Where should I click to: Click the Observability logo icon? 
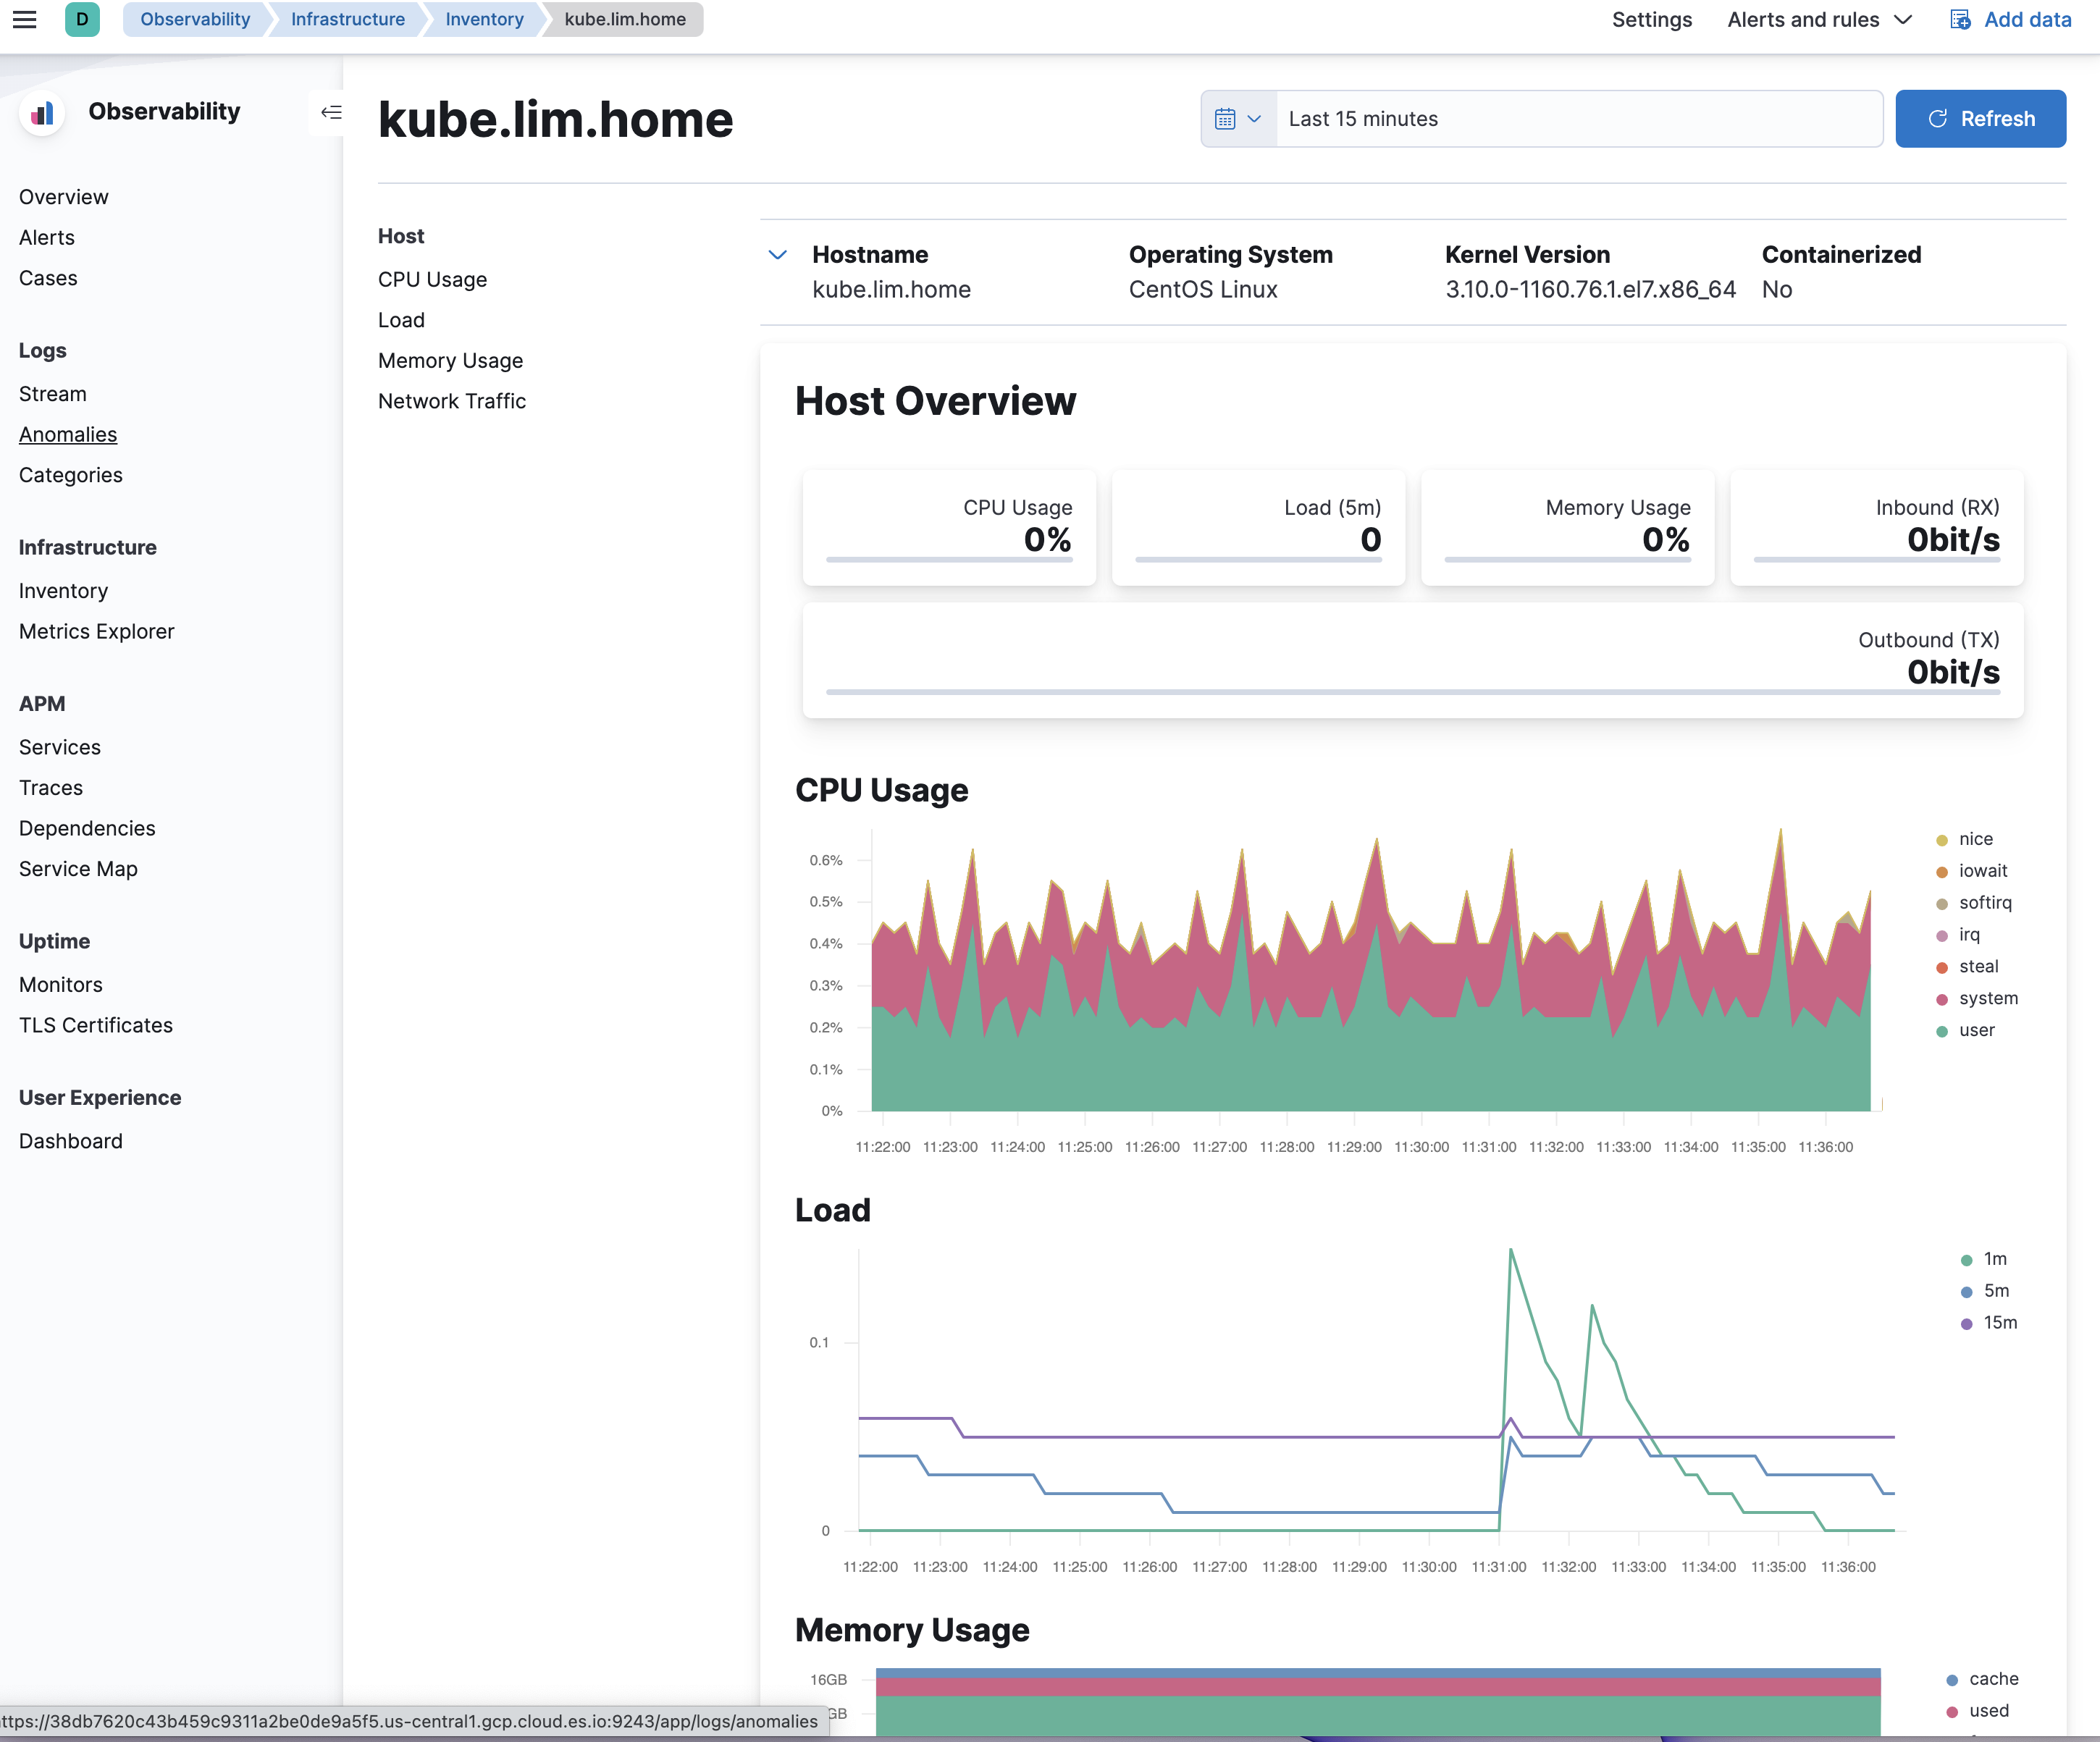point(42,113)
